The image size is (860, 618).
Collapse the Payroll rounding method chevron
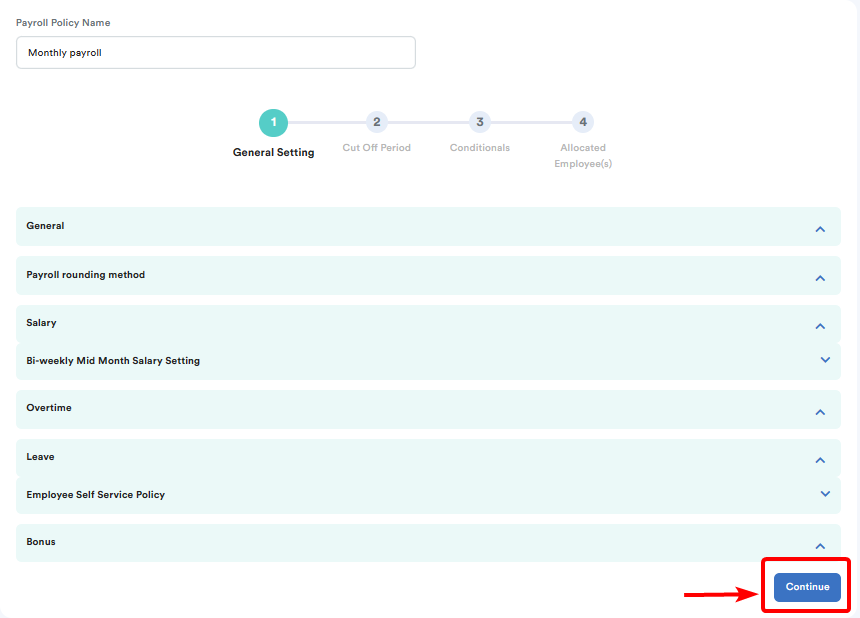point(820,278)
